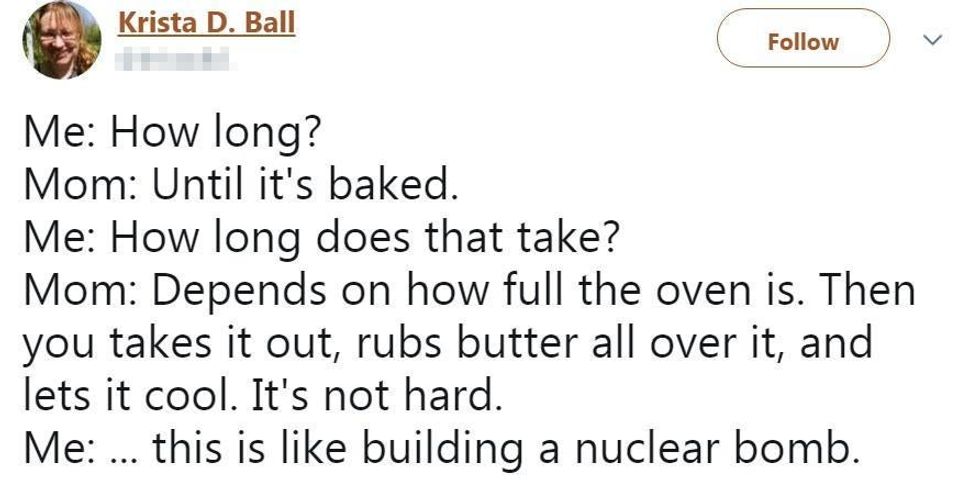Viewport: 980px width, 489px height.
Task: Click the blurred username handle below the name
Action: pos(174,59)
